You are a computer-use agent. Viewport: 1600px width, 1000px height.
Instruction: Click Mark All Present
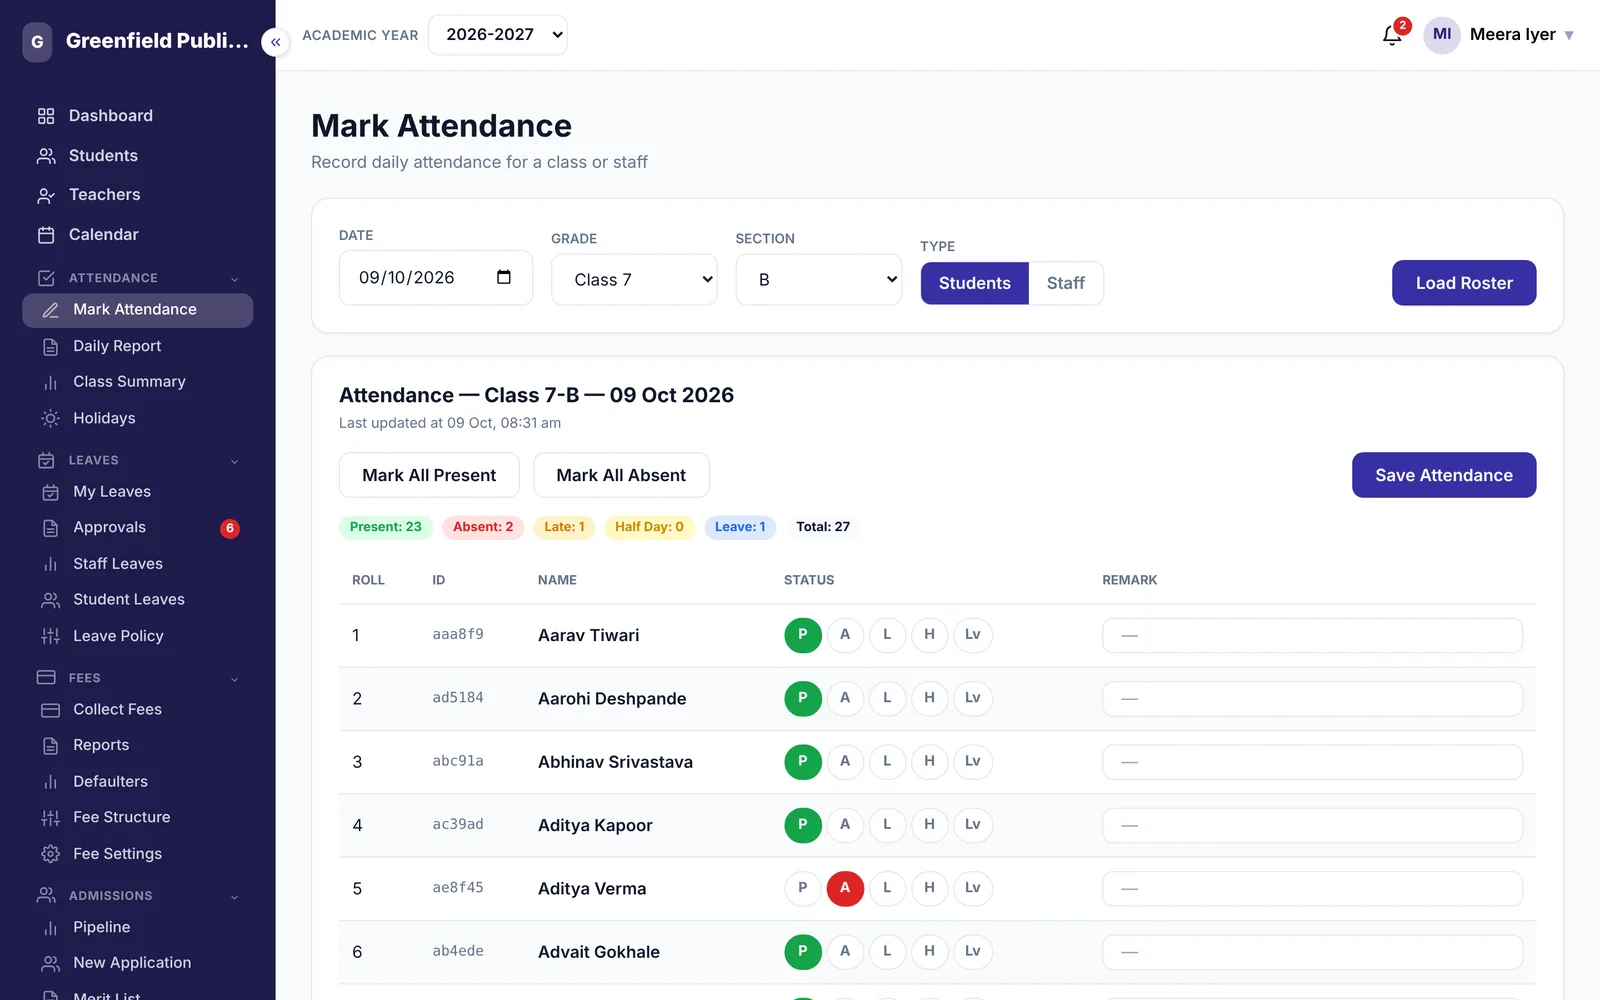(429, 475)
